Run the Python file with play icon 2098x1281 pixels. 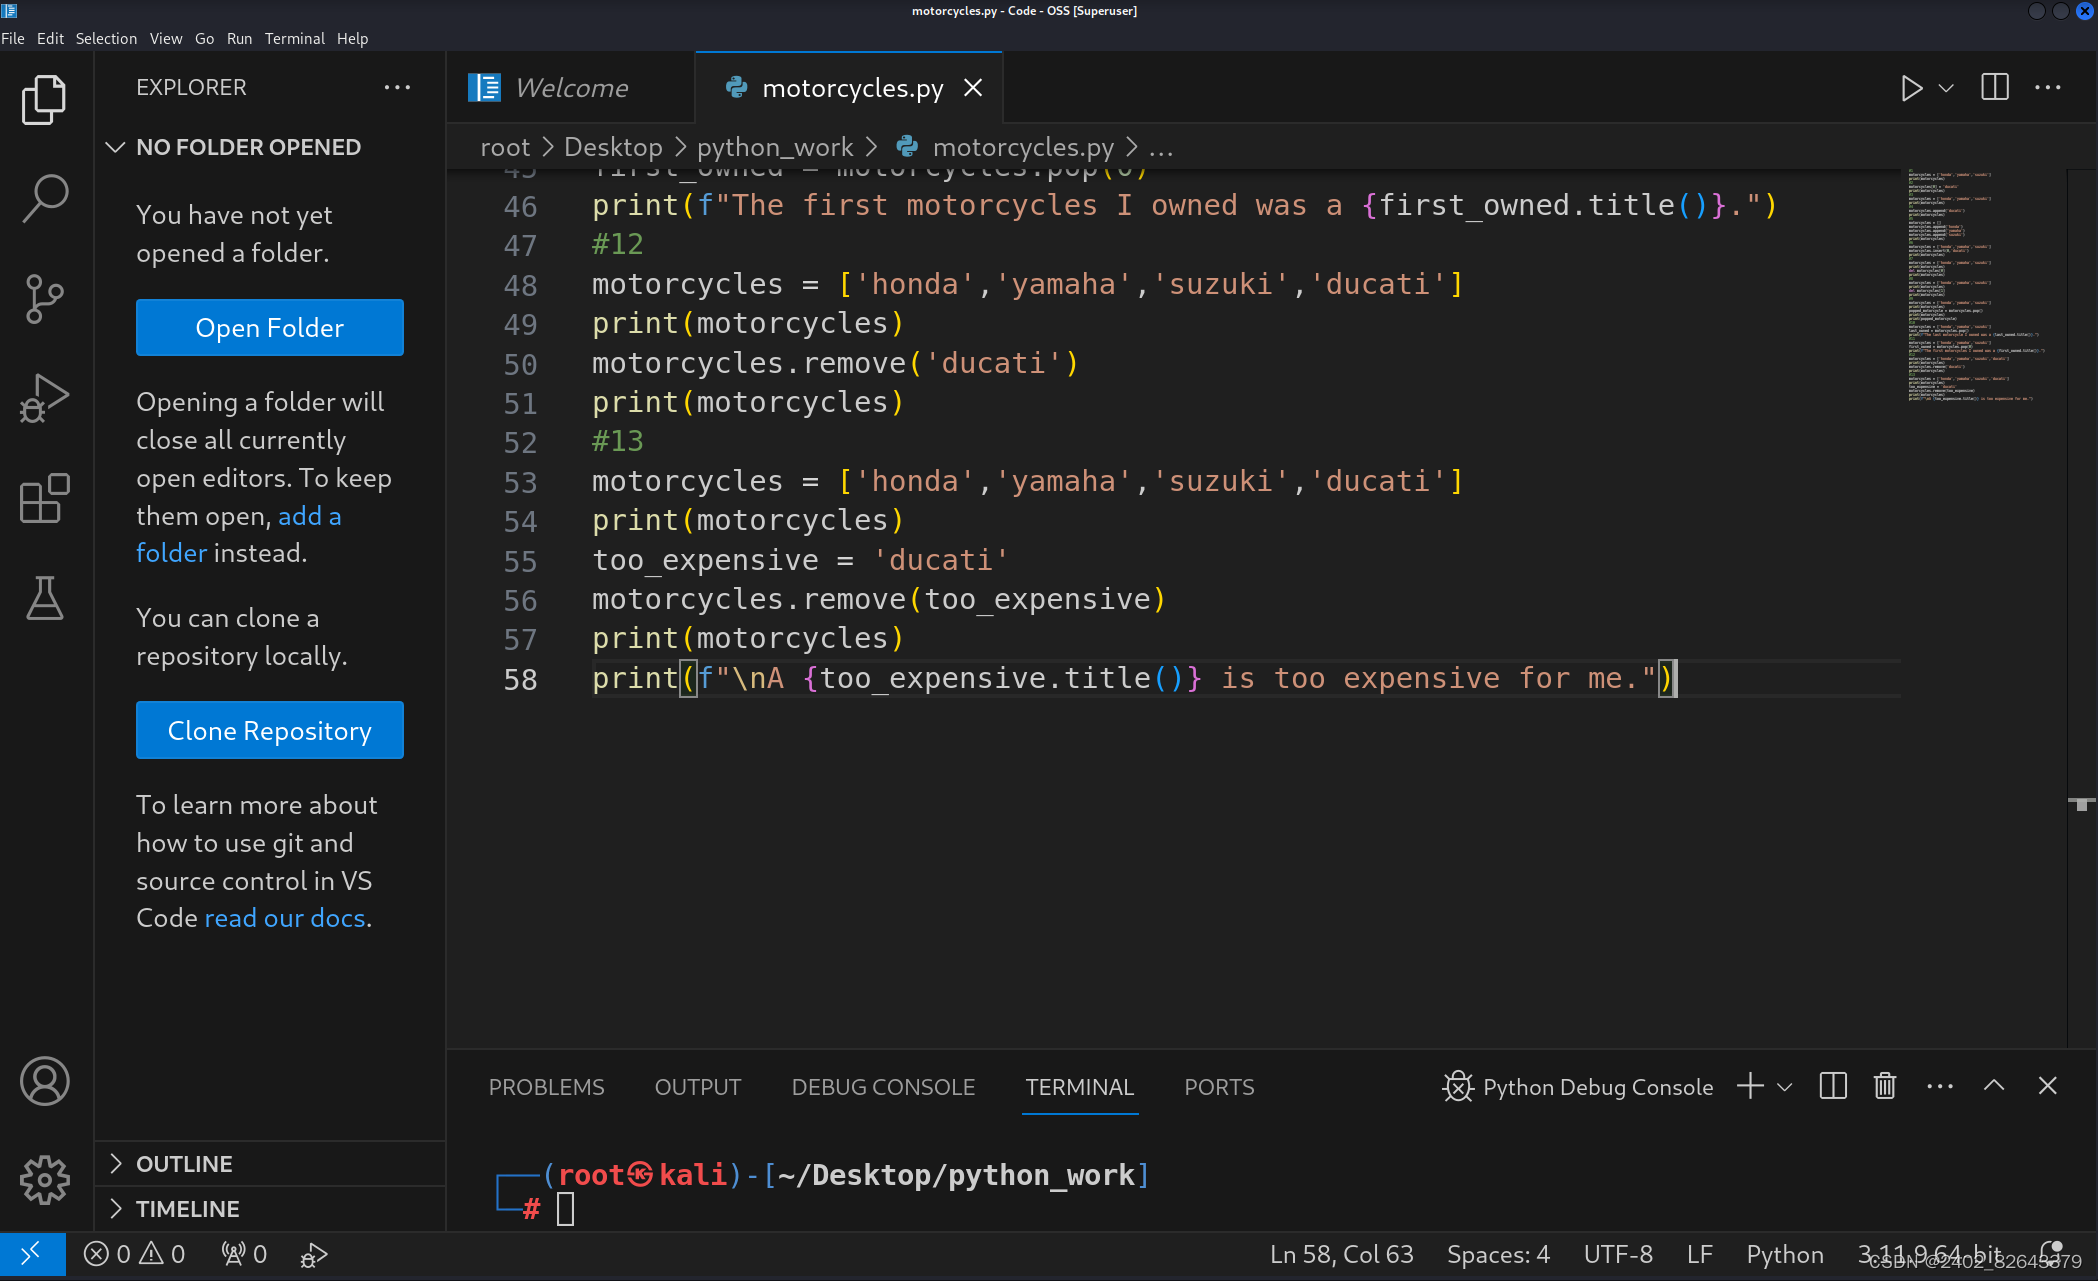click(1911, 88)
